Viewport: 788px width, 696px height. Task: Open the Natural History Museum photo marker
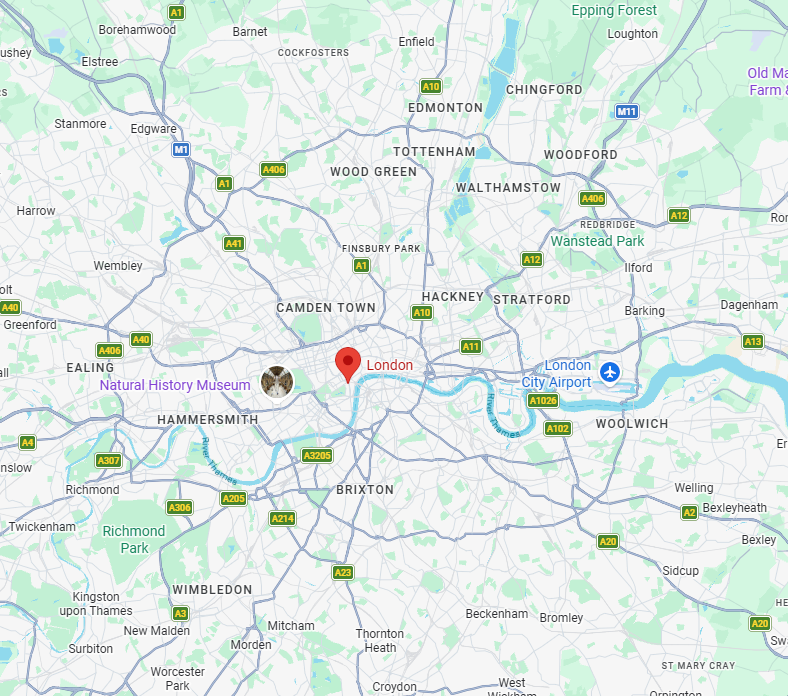[277, 382]
